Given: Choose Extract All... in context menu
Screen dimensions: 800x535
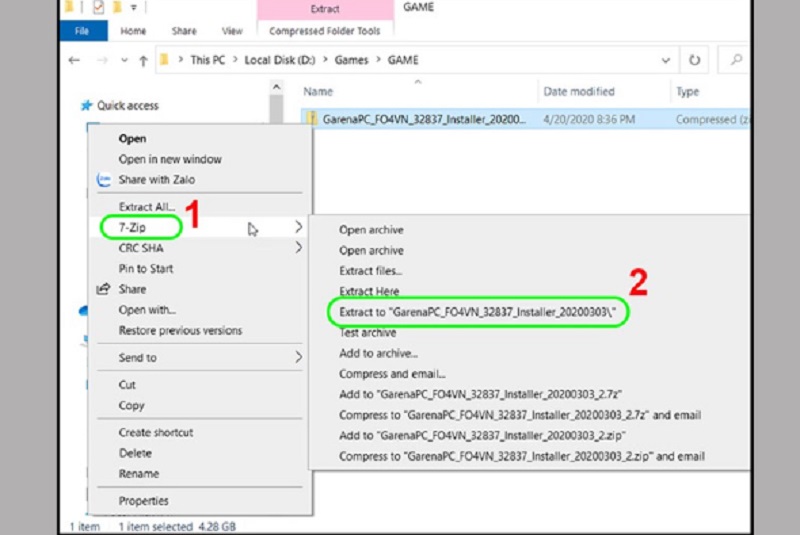Looking at the screenshot, I should pyautogui.click(x=147, y=207).
